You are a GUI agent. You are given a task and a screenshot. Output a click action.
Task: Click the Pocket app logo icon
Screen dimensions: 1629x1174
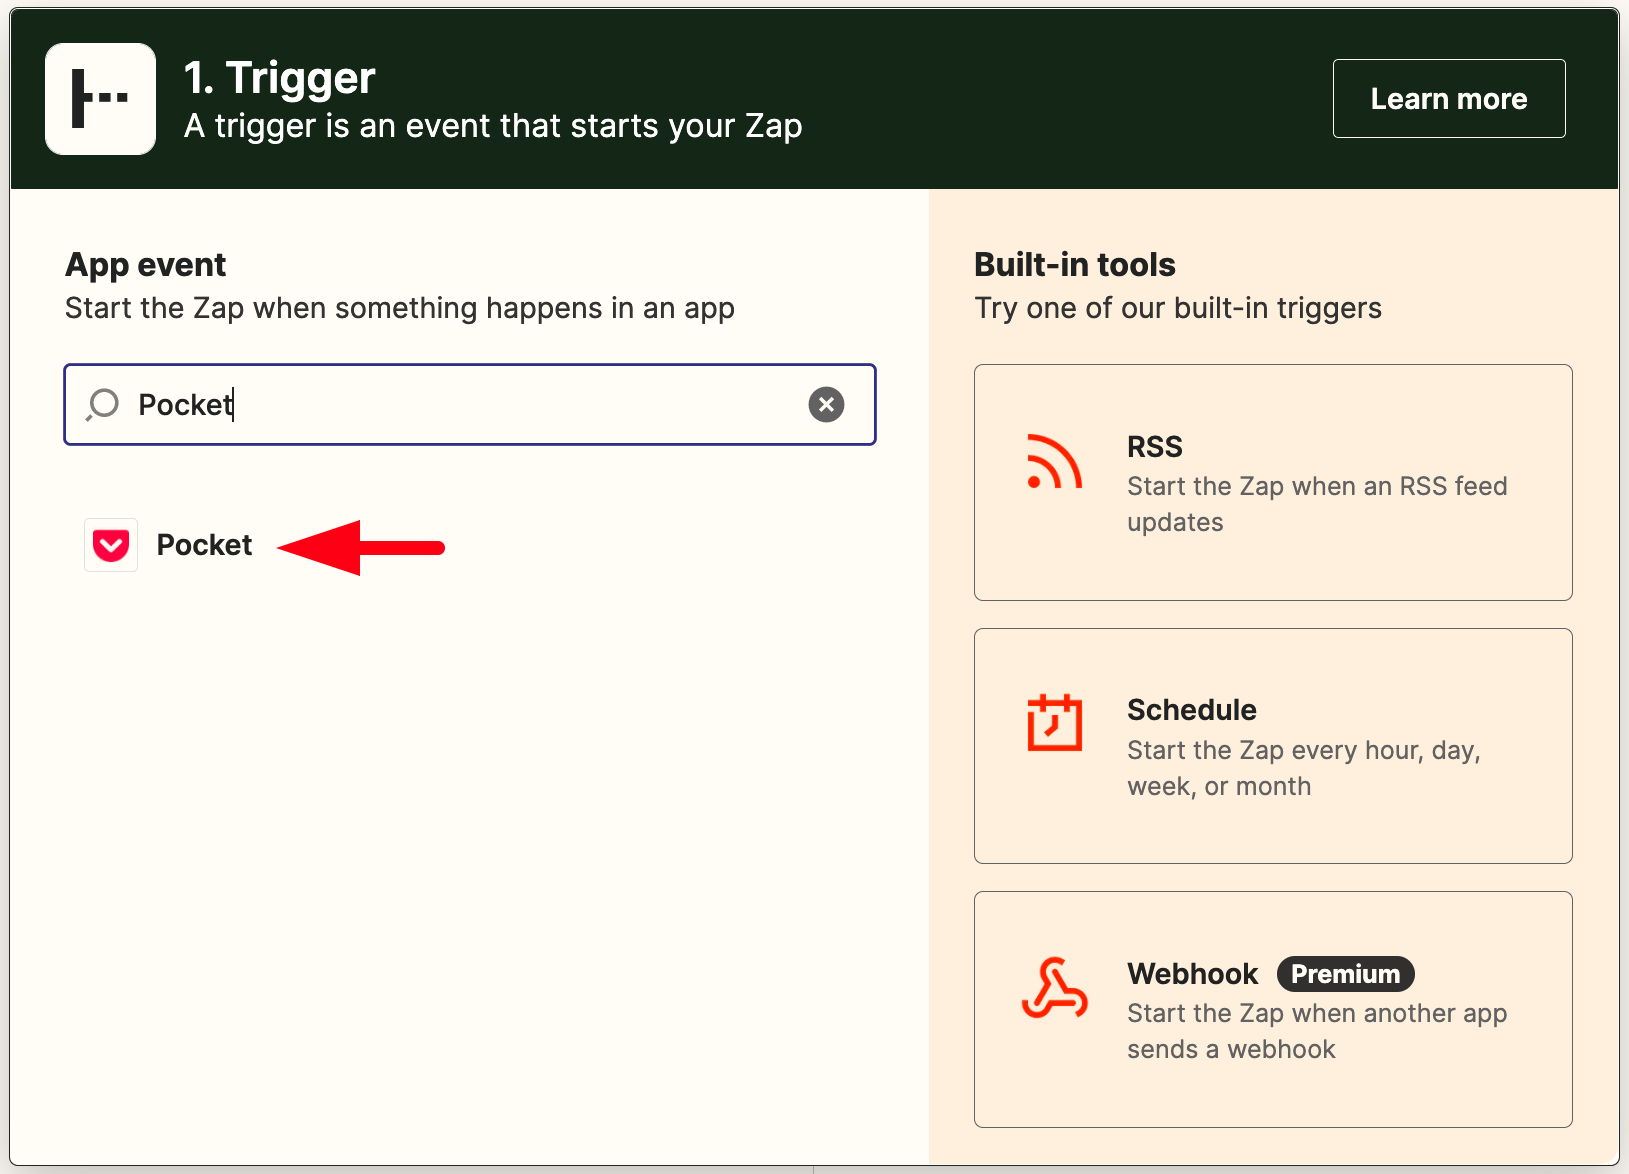click(111, 545)
